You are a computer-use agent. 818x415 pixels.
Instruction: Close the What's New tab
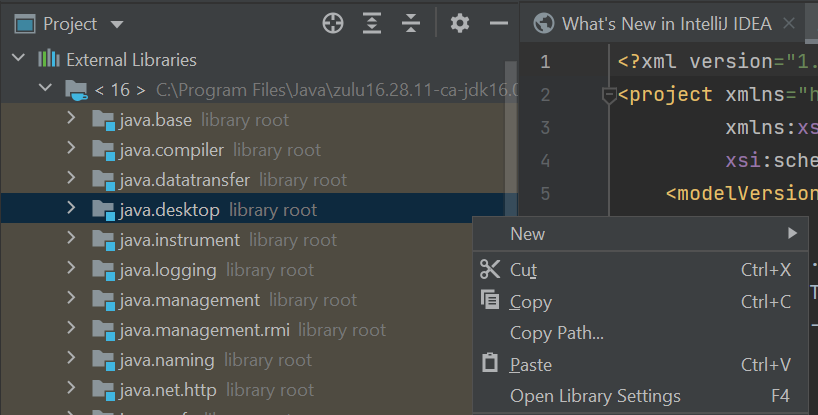click(x=789, y=23)
